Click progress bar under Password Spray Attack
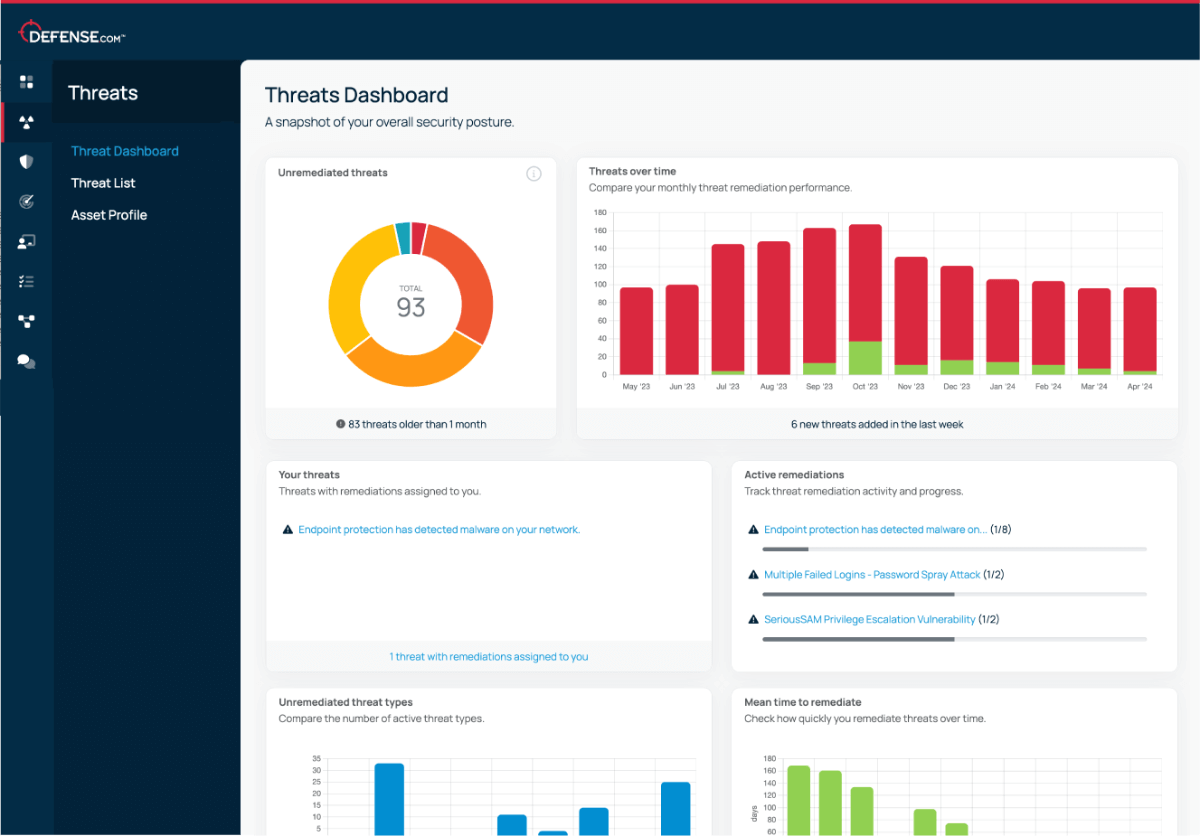Viewport: 1200px width, 836px height. (x=954, y=594)
